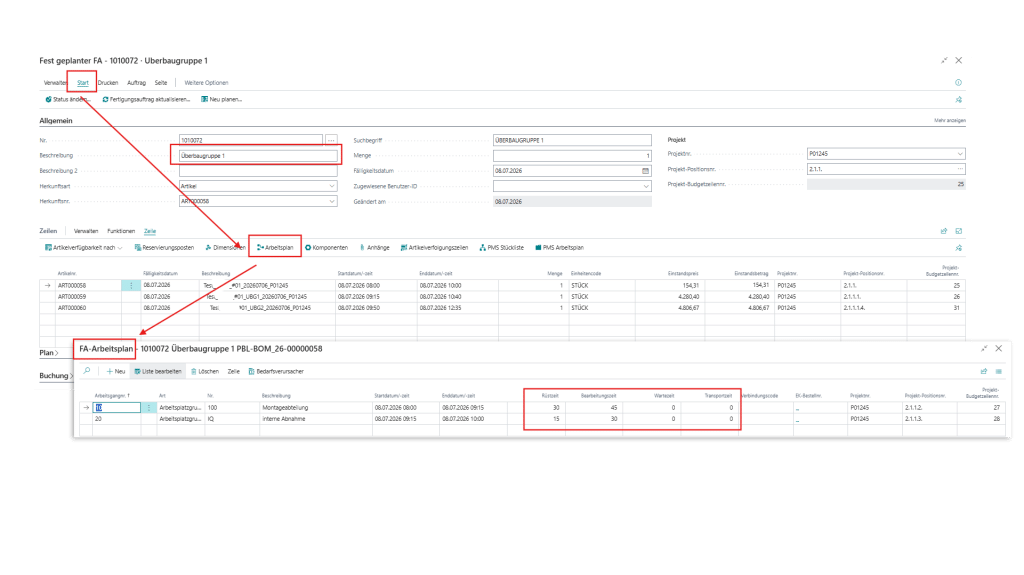Close the FA-Arbeitsplan window

tap(999, 349)
